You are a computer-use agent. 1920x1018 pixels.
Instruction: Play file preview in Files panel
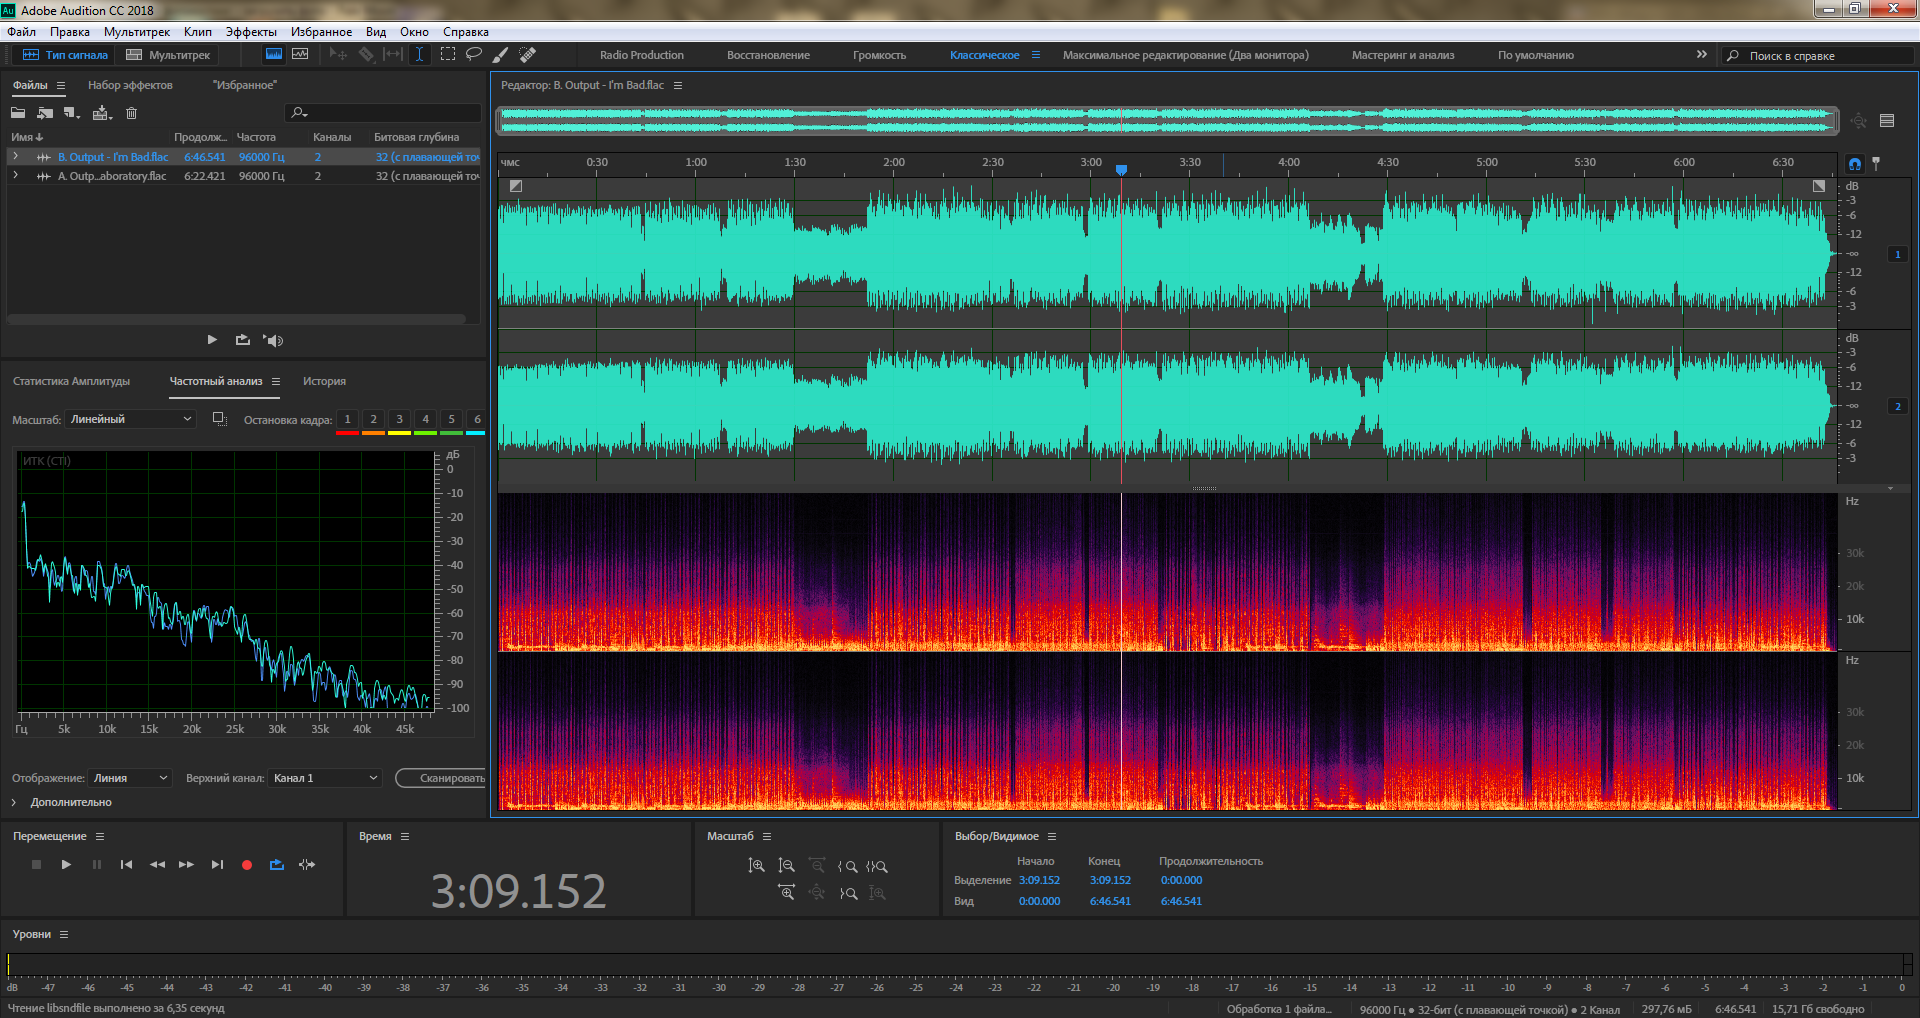[x=212, y=340]
